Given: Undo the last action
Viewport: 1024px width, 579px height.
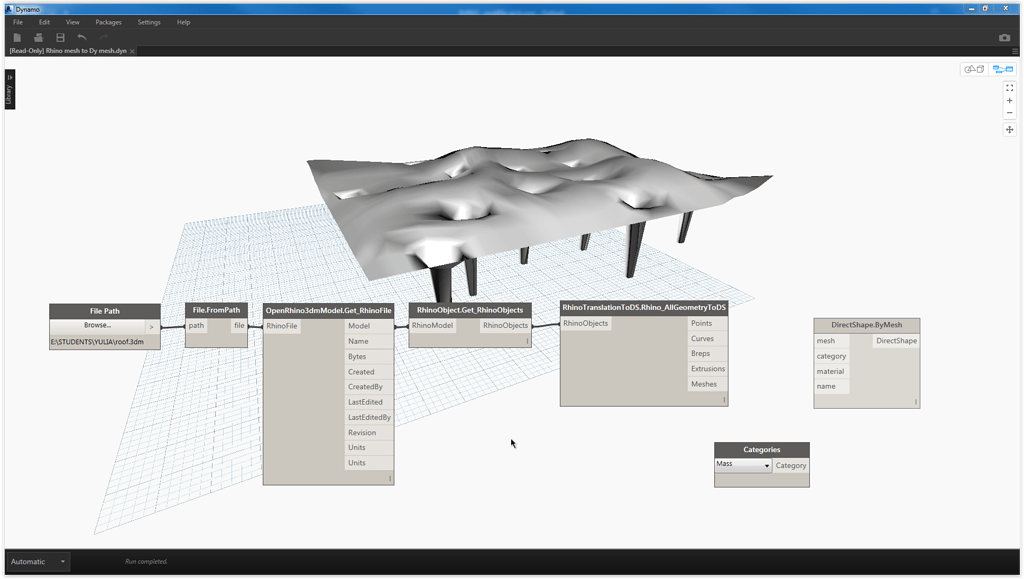Looking at the screenshot, I should [x=82, y=36].
